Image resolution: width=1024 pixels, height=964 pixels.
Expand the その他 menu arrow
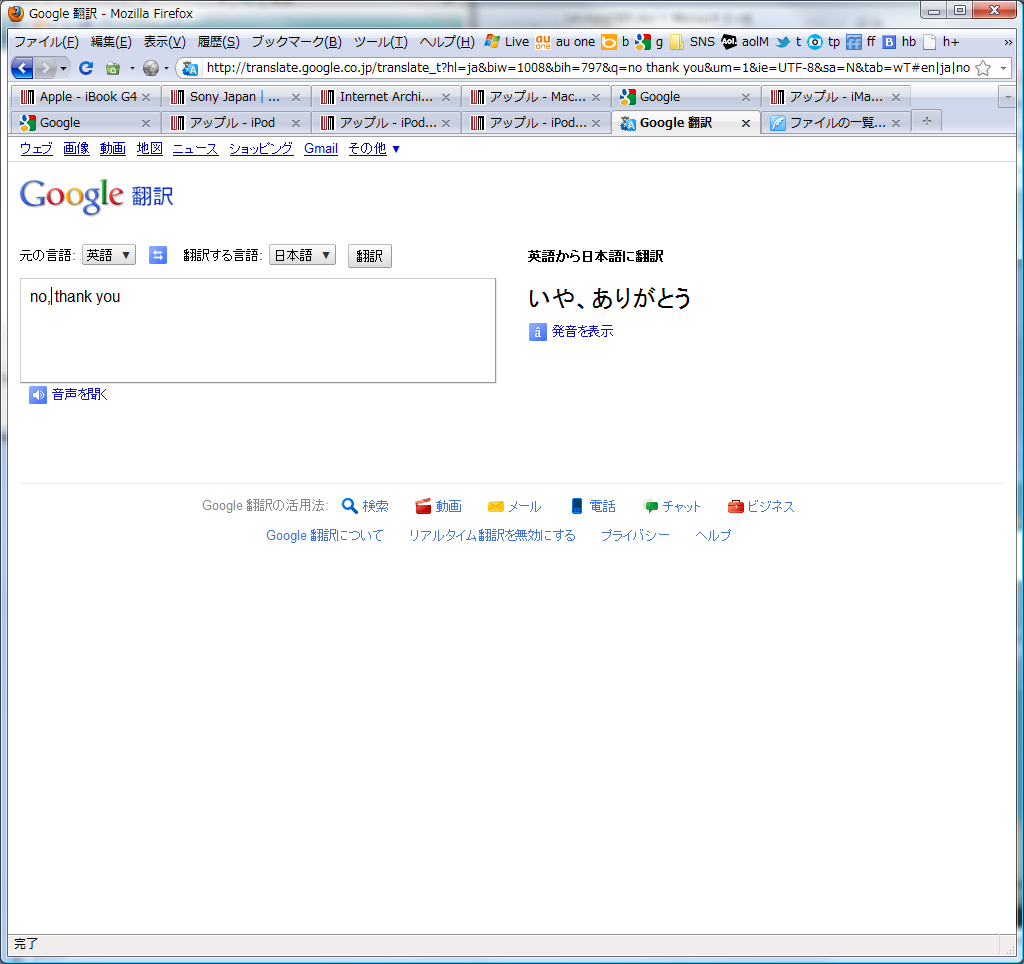(x=396, y=150)
